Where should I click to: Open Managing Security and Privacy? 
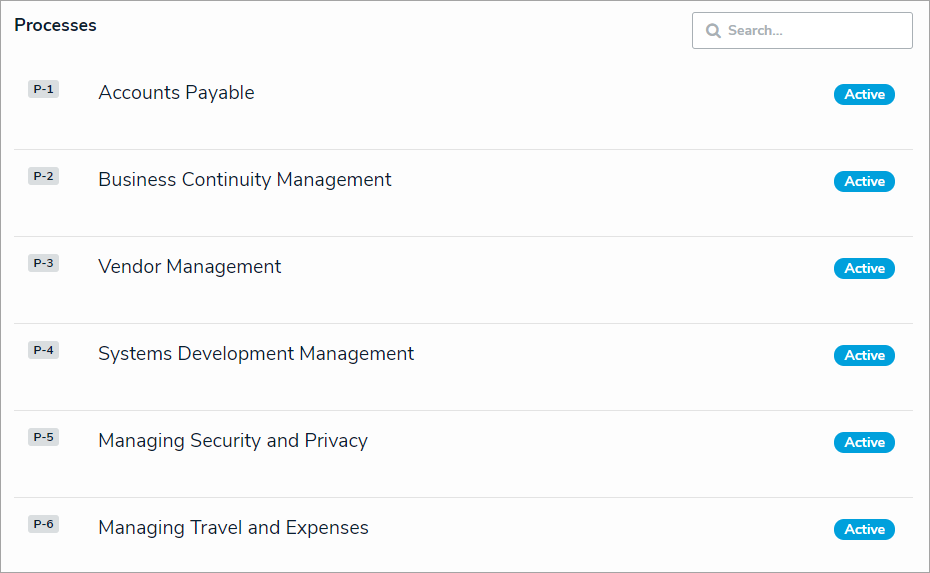[x=233, y=441]
